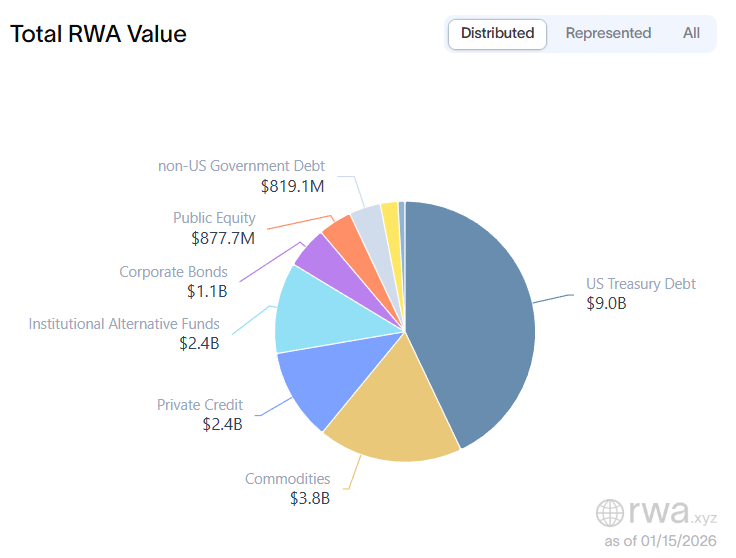Click the Commodities label text

287,479
